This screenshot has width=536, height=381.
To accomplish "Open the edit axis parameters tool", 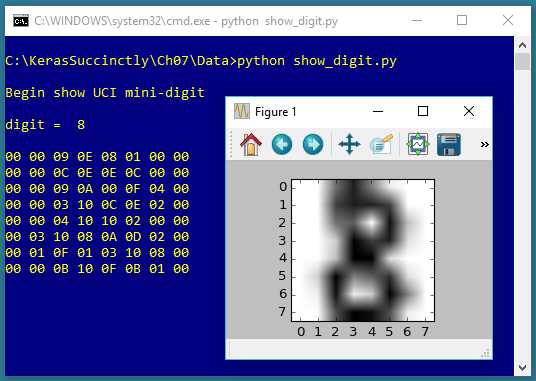I will (x=381, y=145).
